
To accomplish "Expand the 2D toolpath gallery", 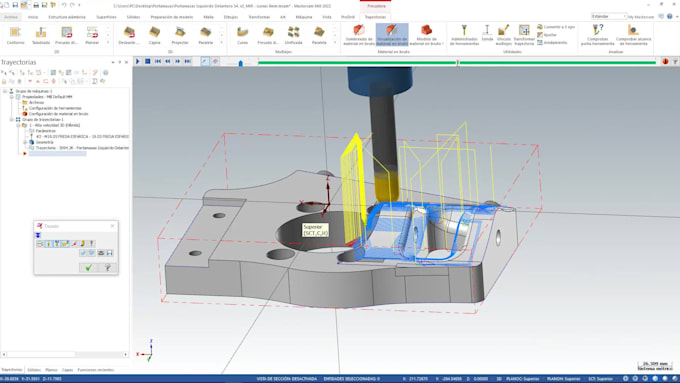I will (108, 42).
